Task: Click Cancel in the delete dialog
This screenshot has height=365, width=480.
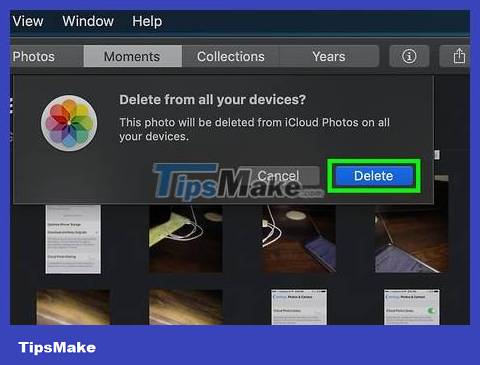Action: pyautogui.click(x=278, y=176)
